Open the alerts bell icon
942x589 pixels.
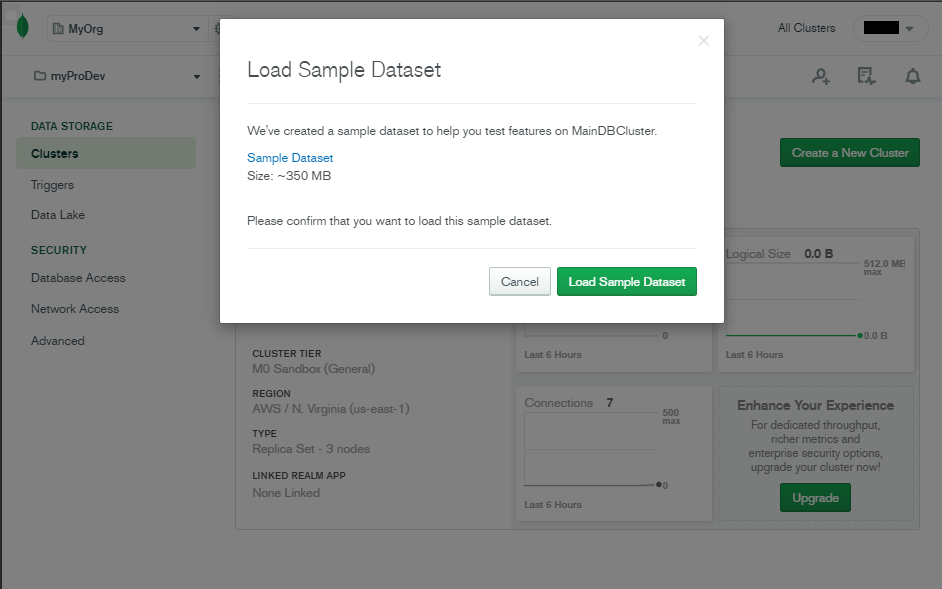(x=913, y=76)
